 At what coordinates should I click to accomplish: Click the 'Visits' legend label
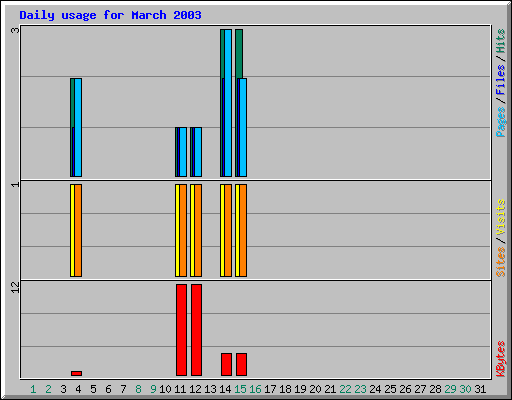(x=500, y=217)
